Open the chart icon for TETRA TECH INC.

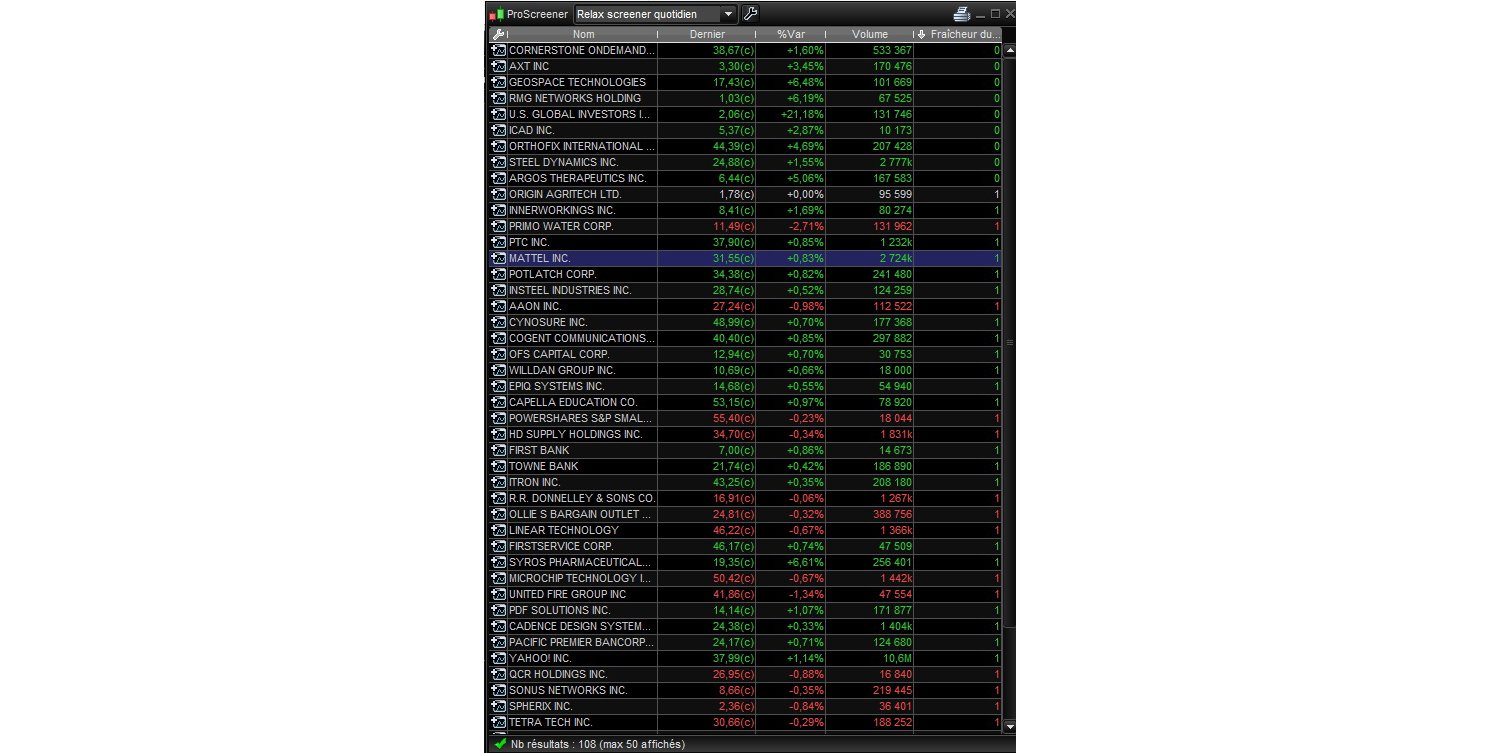point(499,722)
